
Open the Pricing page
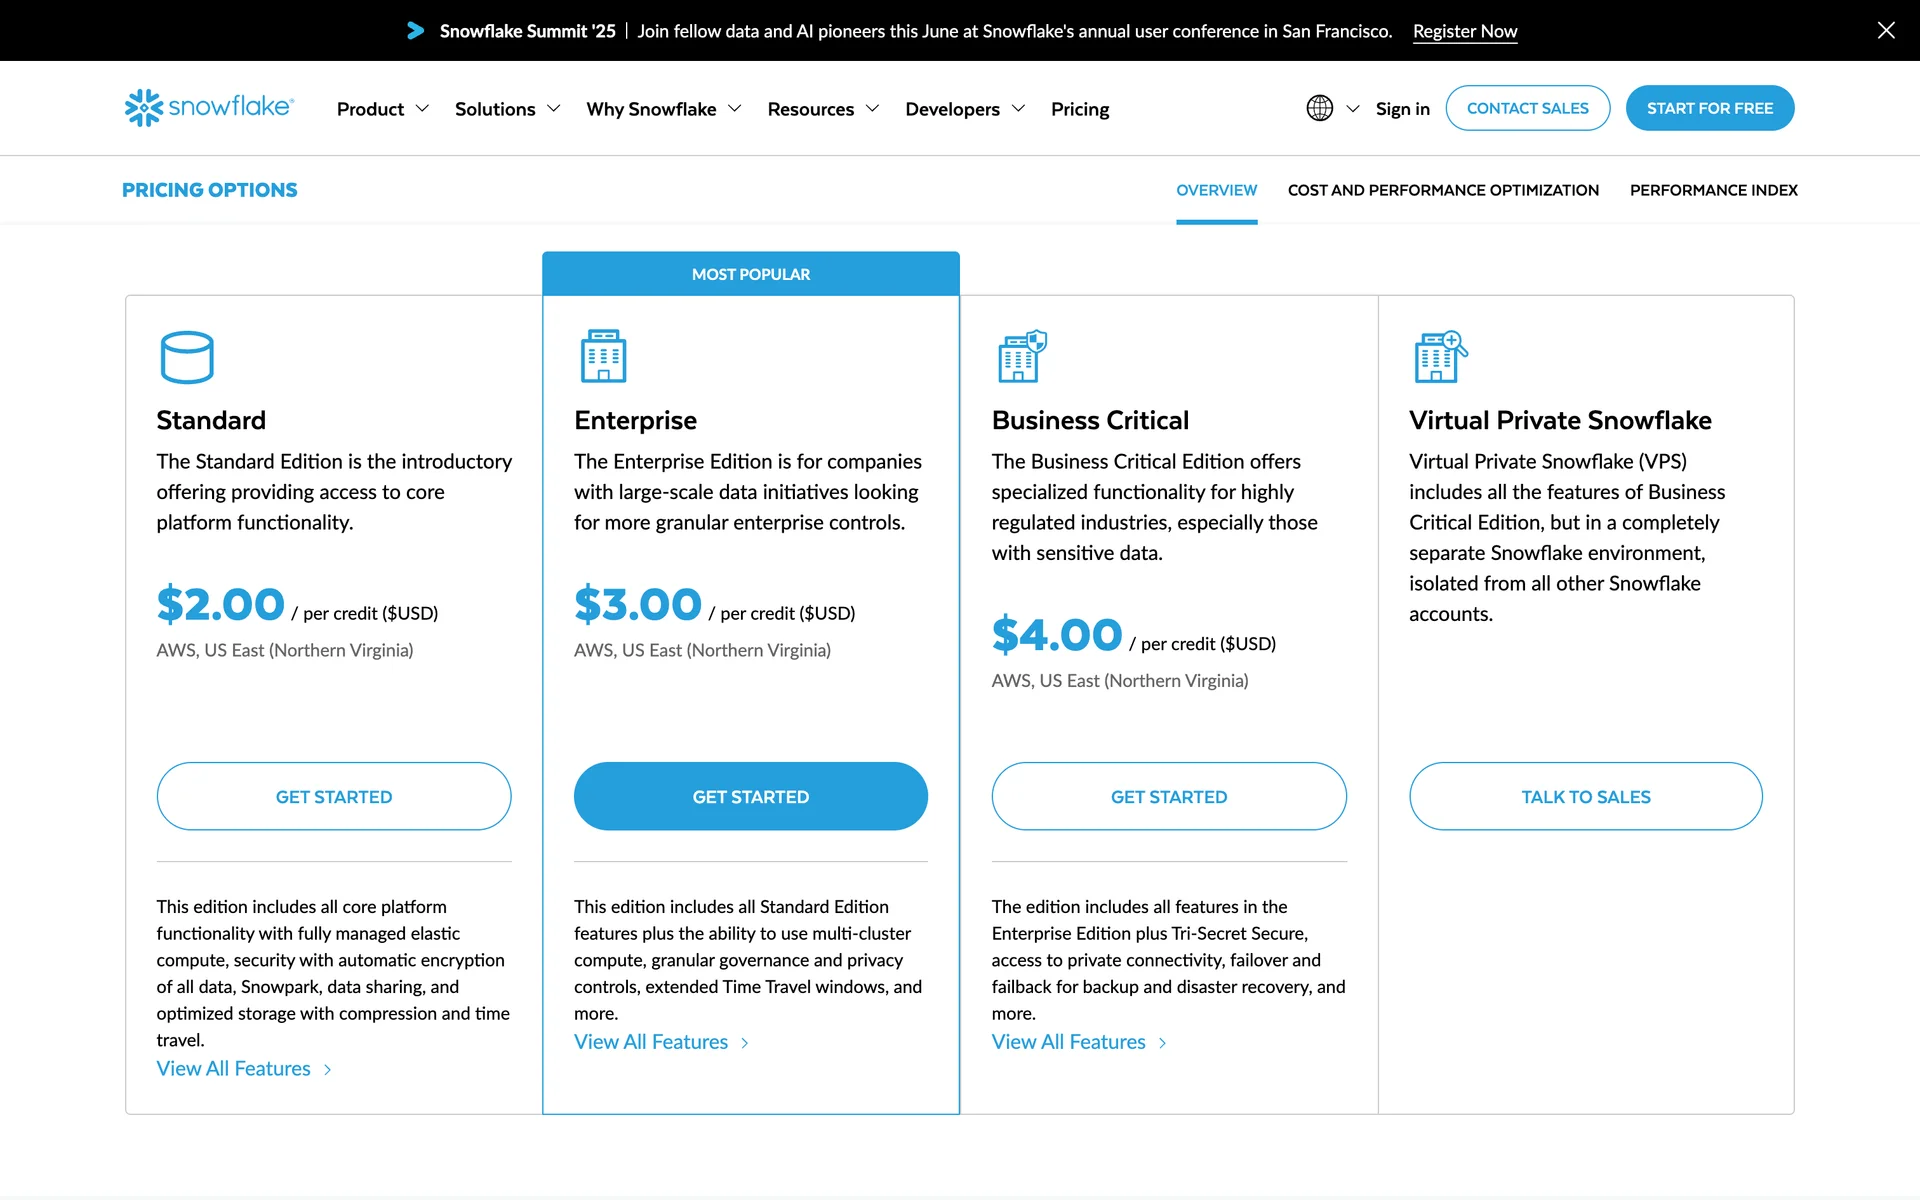point(1079,109)
